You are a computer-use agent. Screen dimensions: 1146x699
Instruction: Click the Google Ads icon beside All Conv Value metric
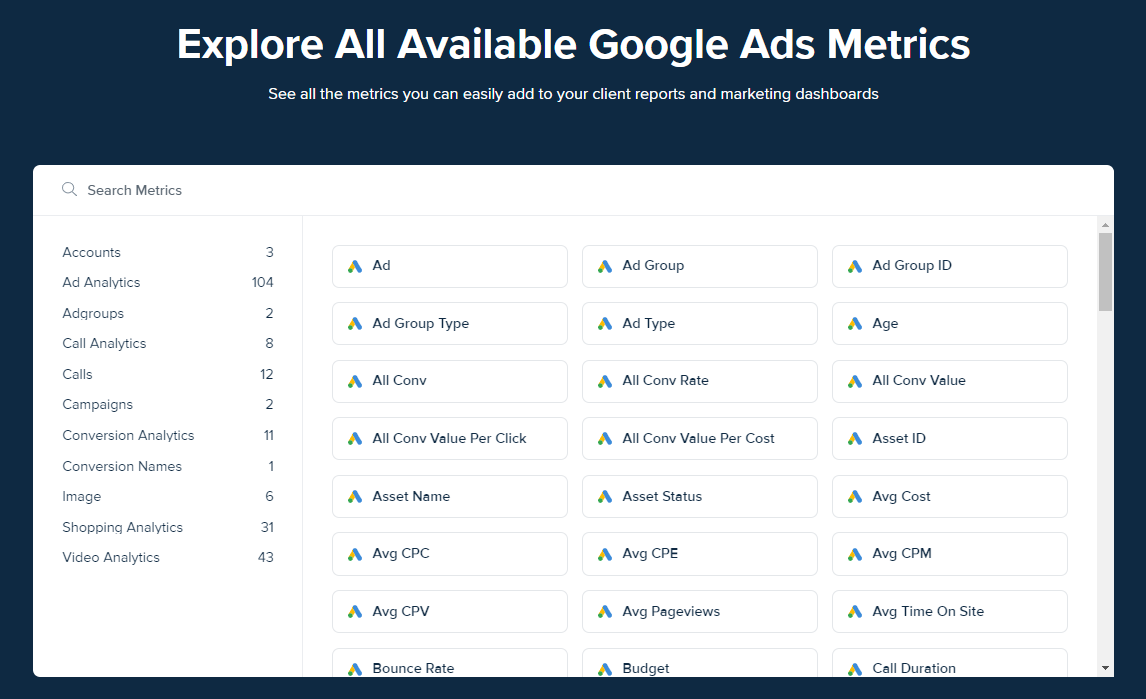[x=855, y=382]
